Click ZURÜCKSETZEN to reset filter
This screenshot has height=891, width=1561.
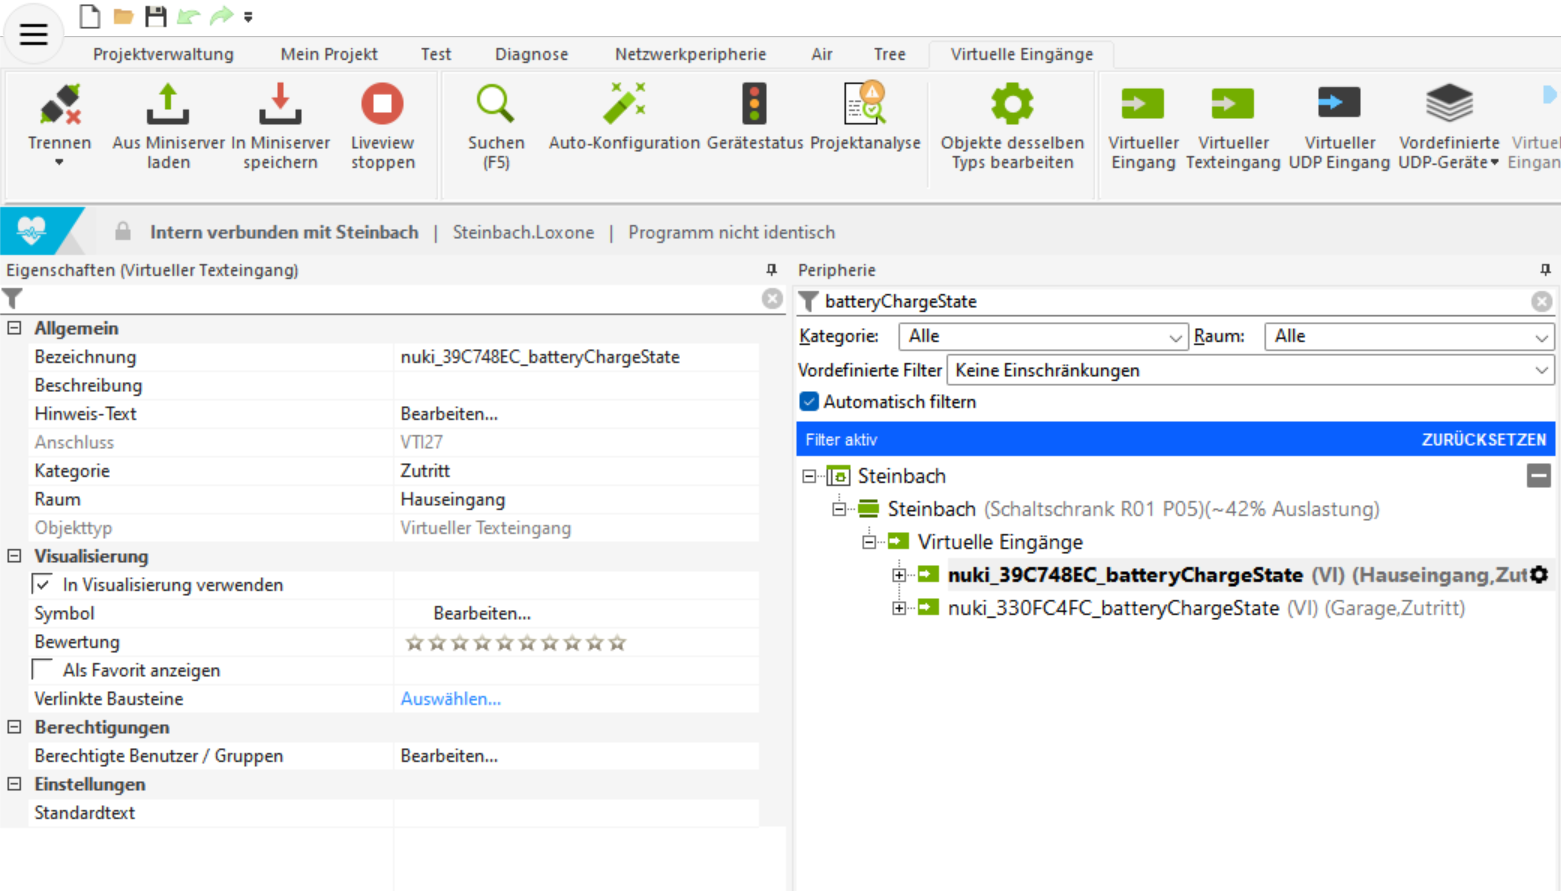1483,440
